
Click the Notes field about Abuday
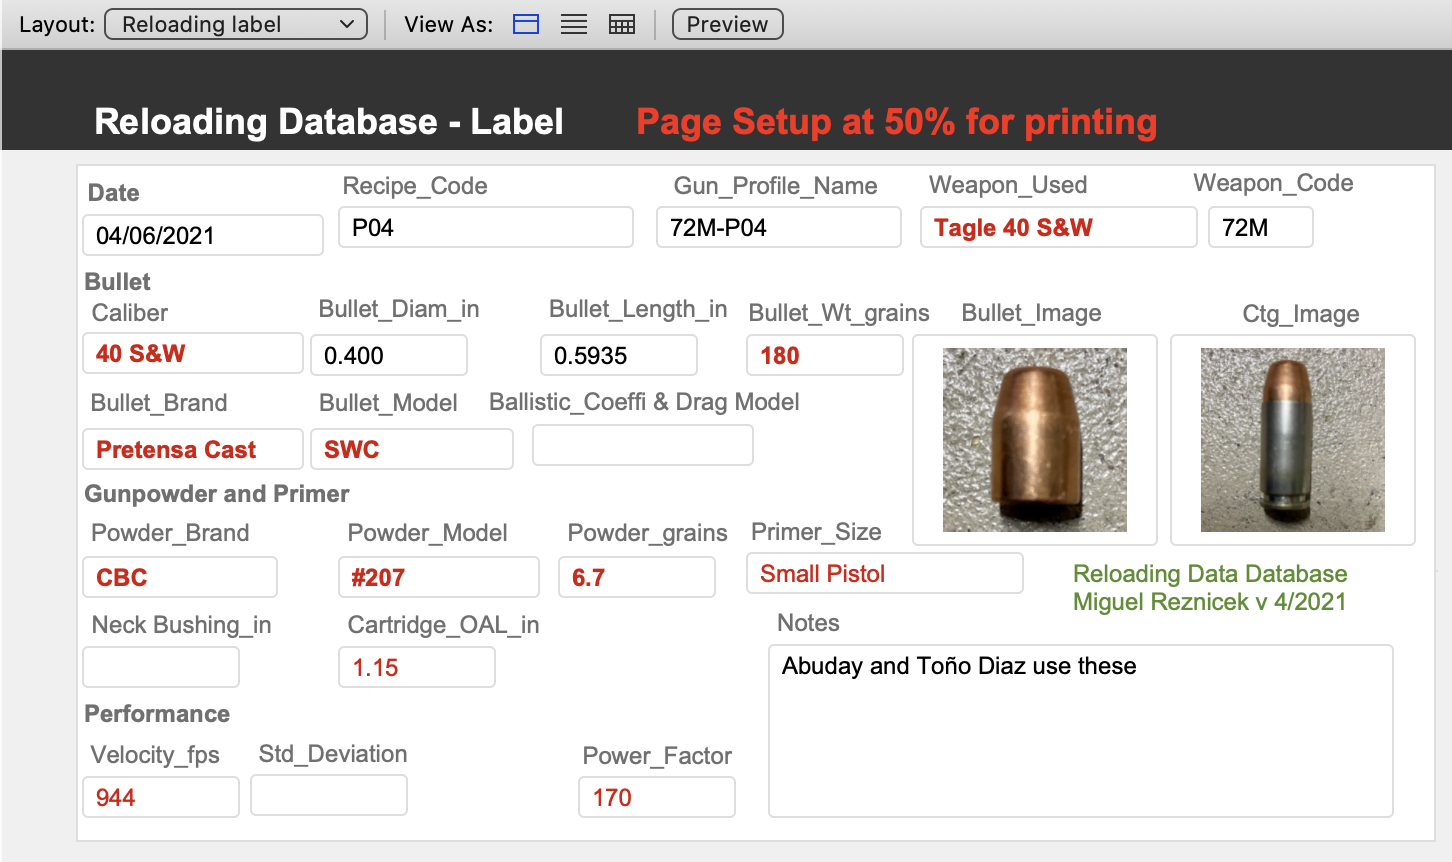click(x=1081, y=731)
